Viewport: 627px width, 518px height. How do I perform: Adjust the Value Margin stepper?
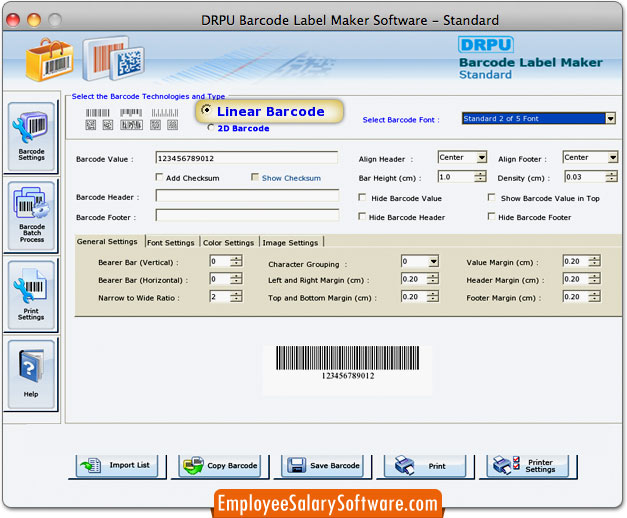tap(595, 261)
